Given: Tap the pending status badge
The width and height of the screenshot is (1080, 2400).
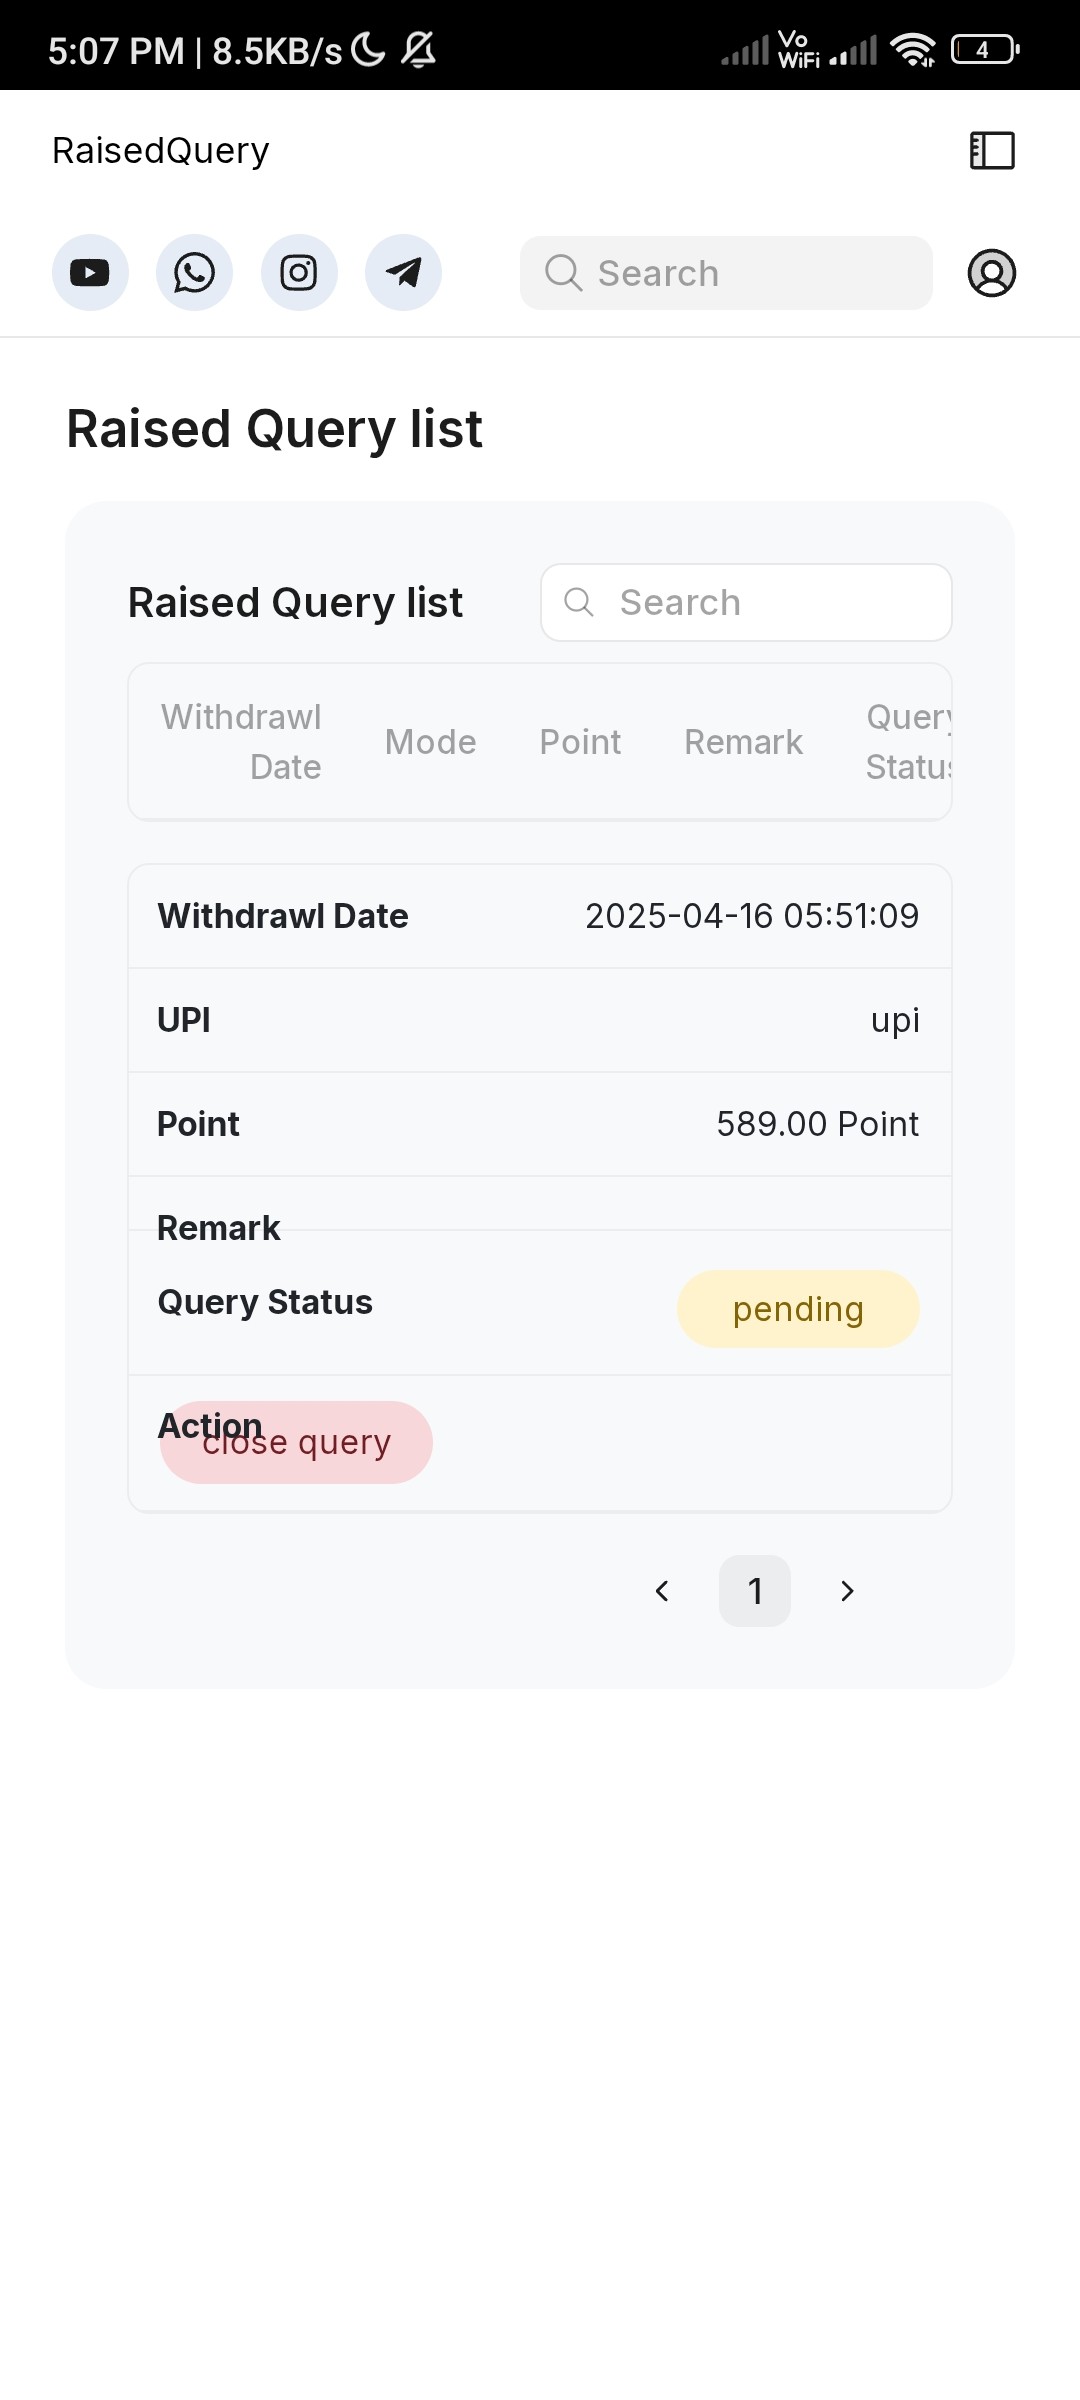Looking at the screenshot, I should tap(798, 1309).
